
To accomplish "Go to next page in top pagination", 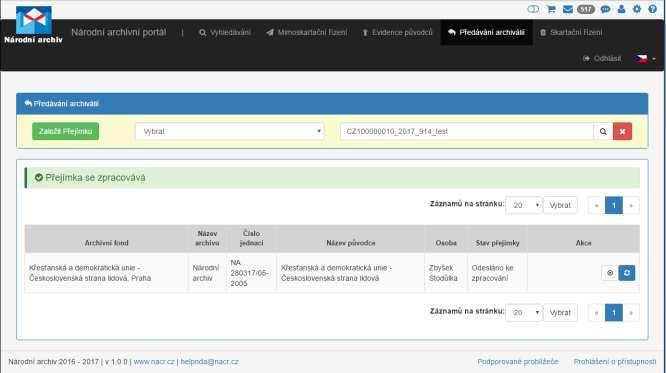I will pyautogui.click(x=631, y=205).
